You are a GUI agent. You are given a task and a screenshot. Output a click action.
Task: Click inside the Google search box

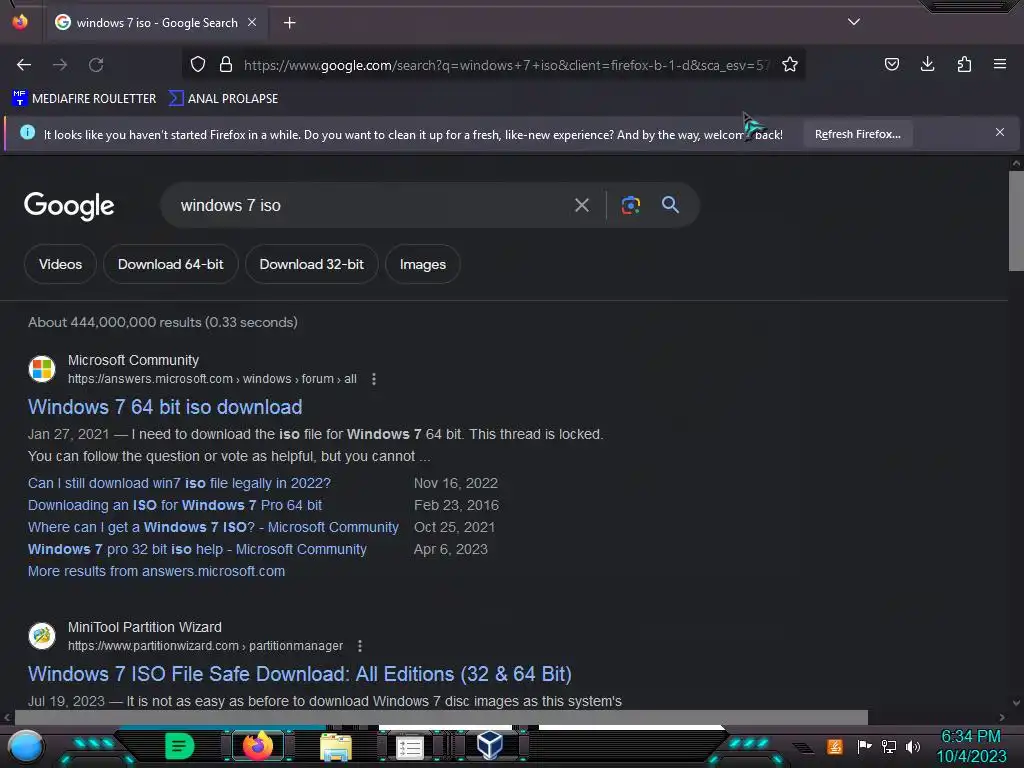click(372, 205)
